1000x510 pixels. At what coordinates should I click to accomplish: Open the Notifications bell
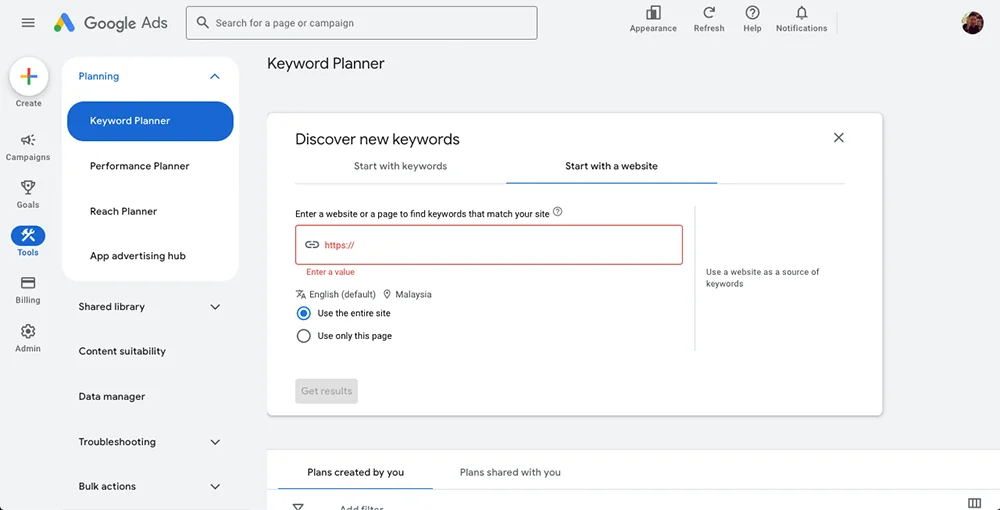801,13
